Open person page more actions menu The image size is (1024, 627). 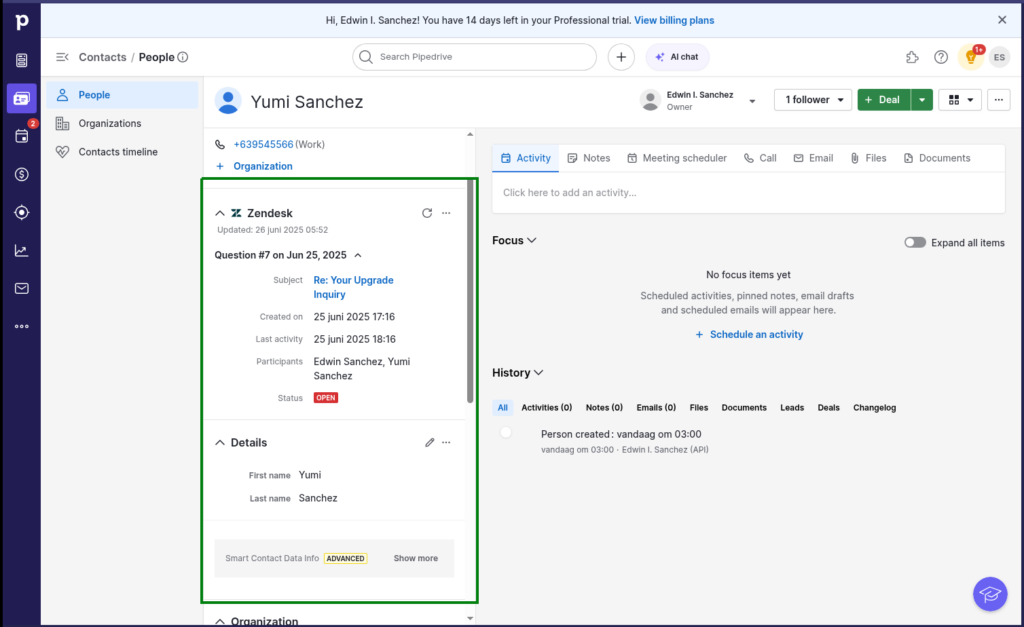[x=999, y=100]
